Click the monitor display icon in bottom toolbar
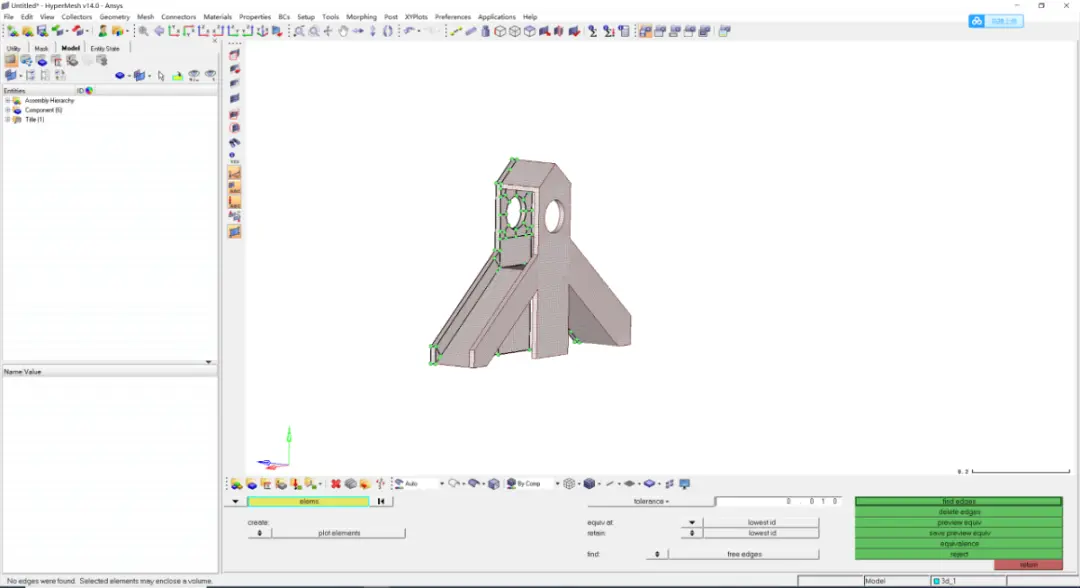 685,484
